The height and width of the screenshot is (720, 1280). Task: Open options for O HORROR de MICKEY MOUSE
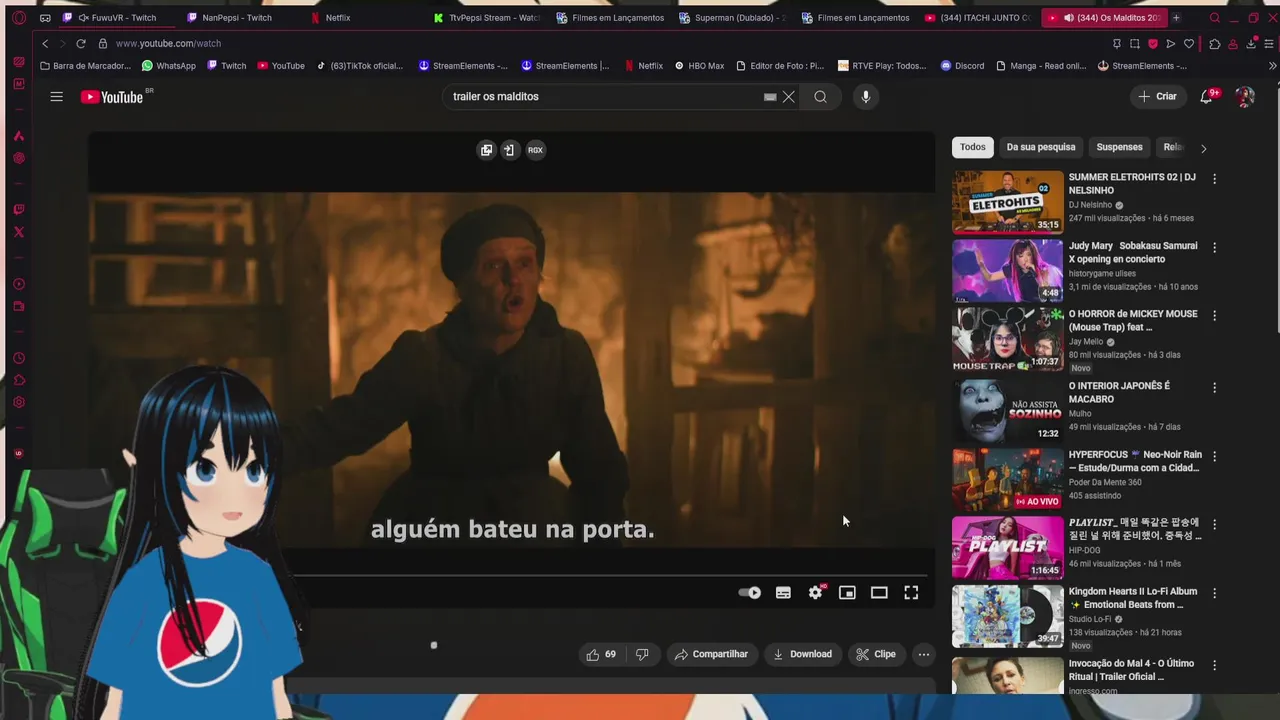1214,316
